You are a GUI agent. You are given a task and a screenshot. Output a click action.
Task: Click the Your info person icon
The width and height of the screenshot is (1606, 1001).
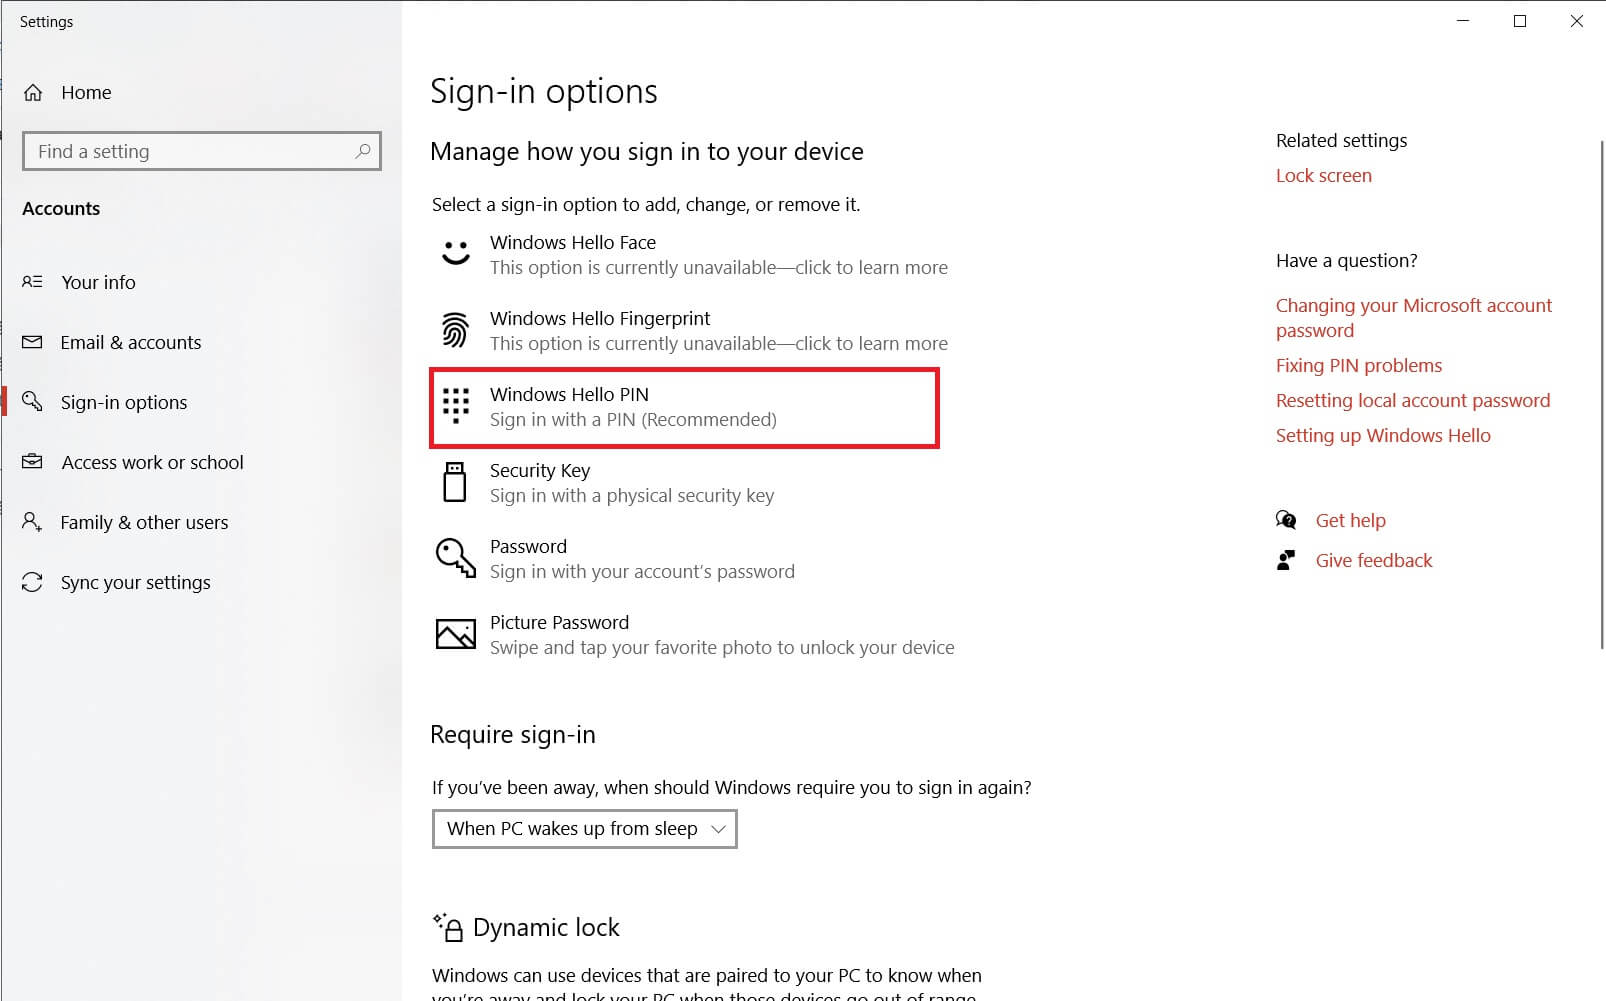(x=32, y=282)
